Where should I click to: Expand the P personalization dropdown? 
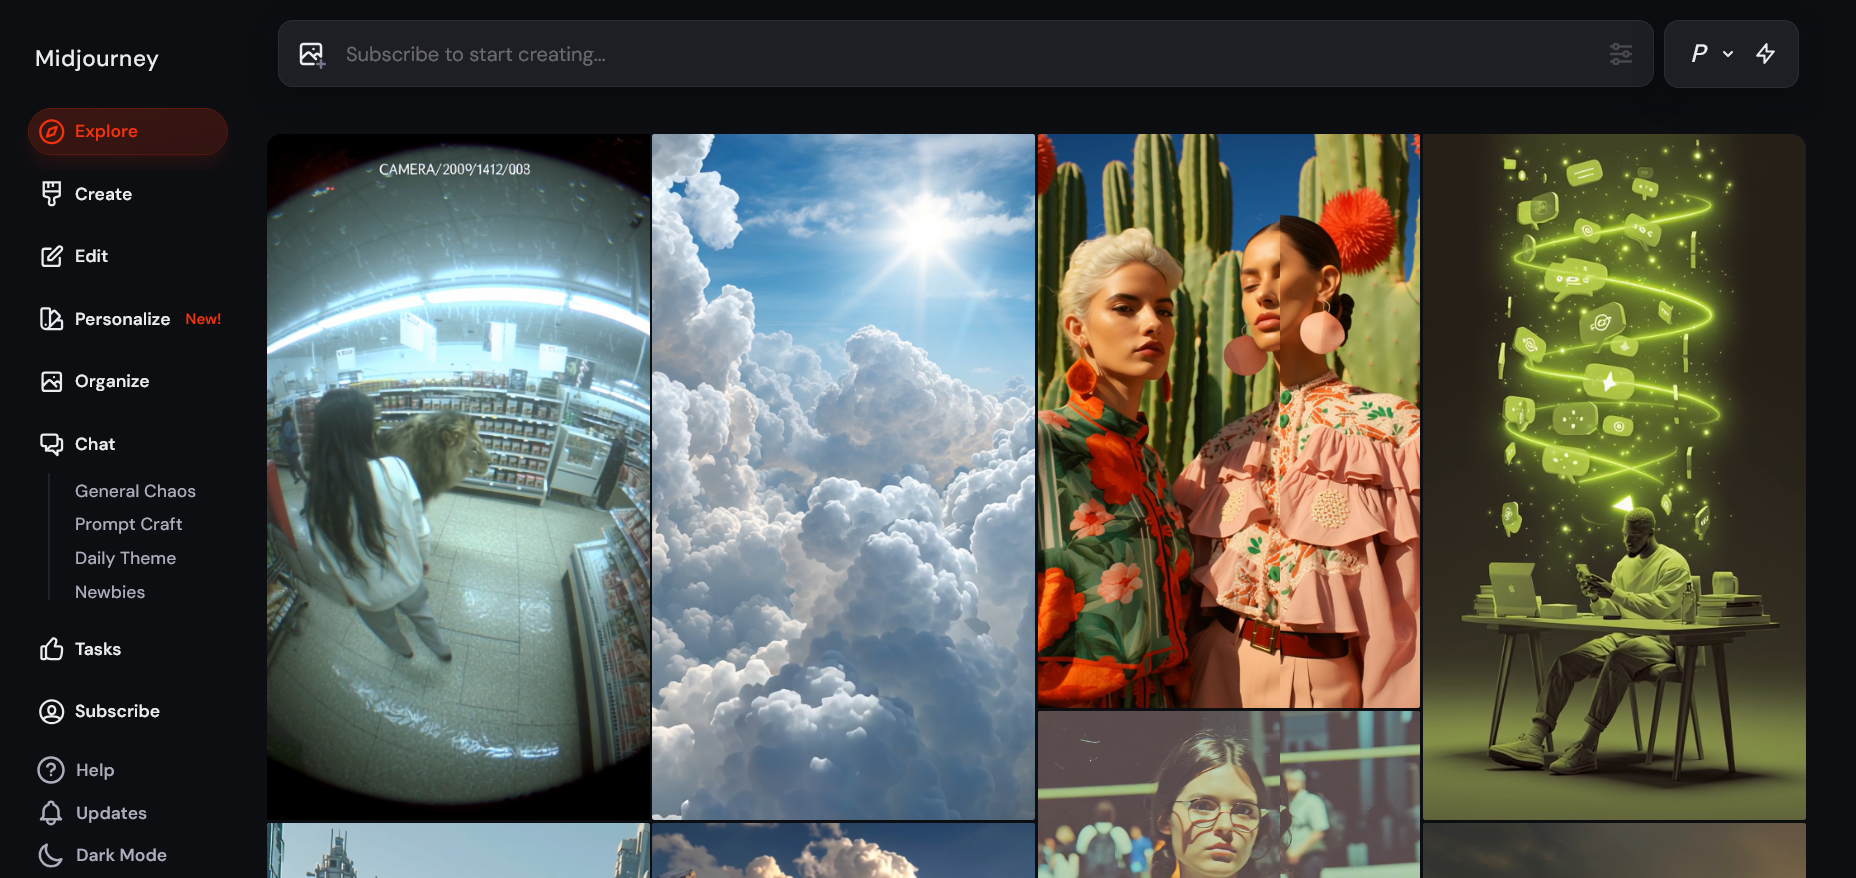(1712, 54)
